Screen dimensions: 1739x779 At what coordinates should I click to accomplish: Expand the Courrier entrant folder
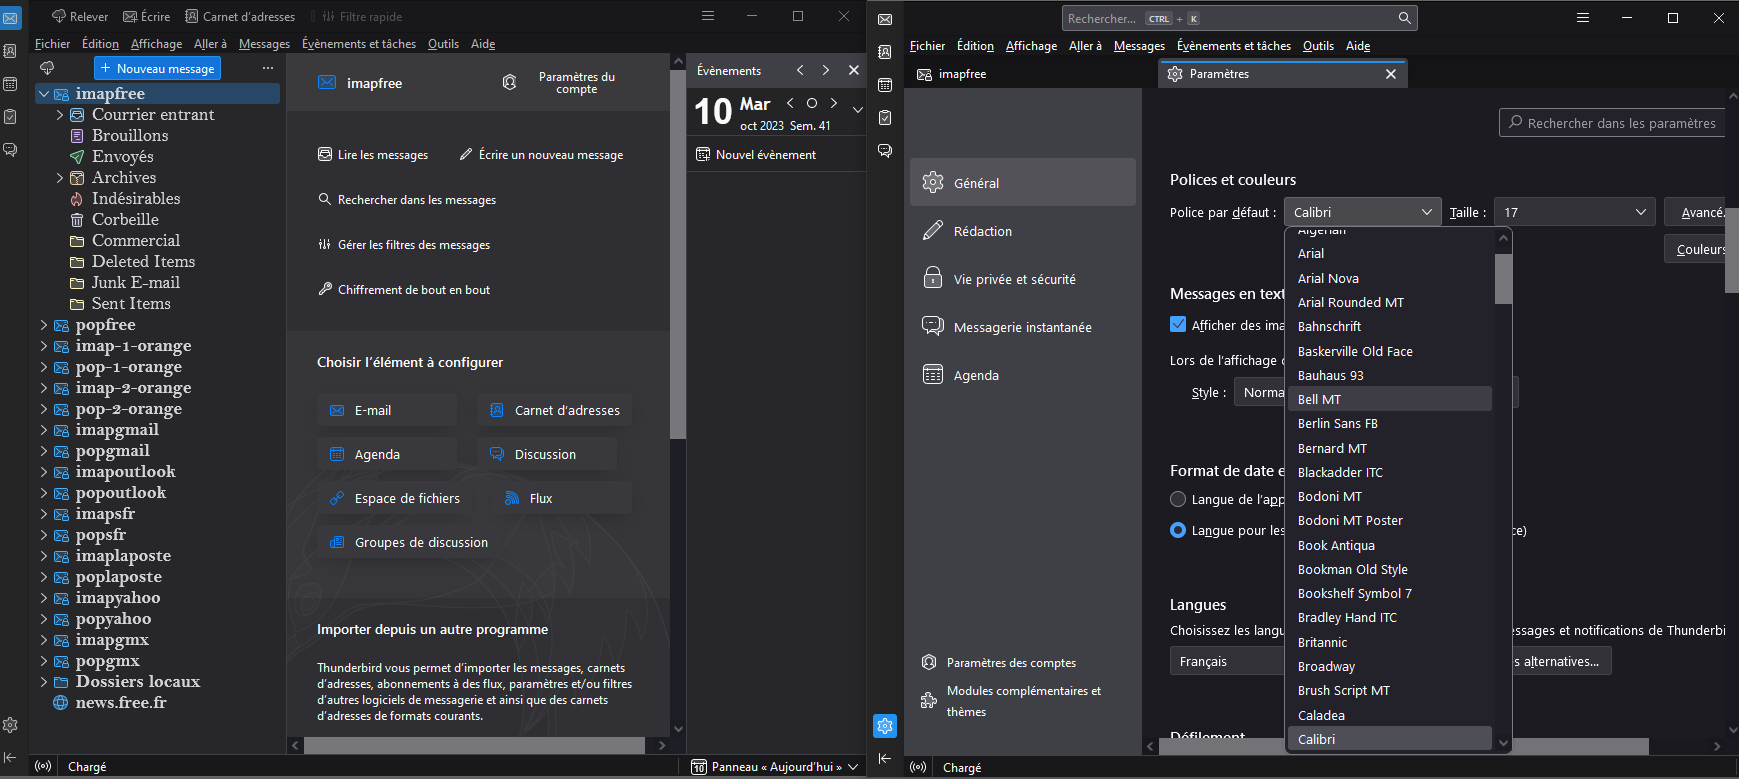60,115
